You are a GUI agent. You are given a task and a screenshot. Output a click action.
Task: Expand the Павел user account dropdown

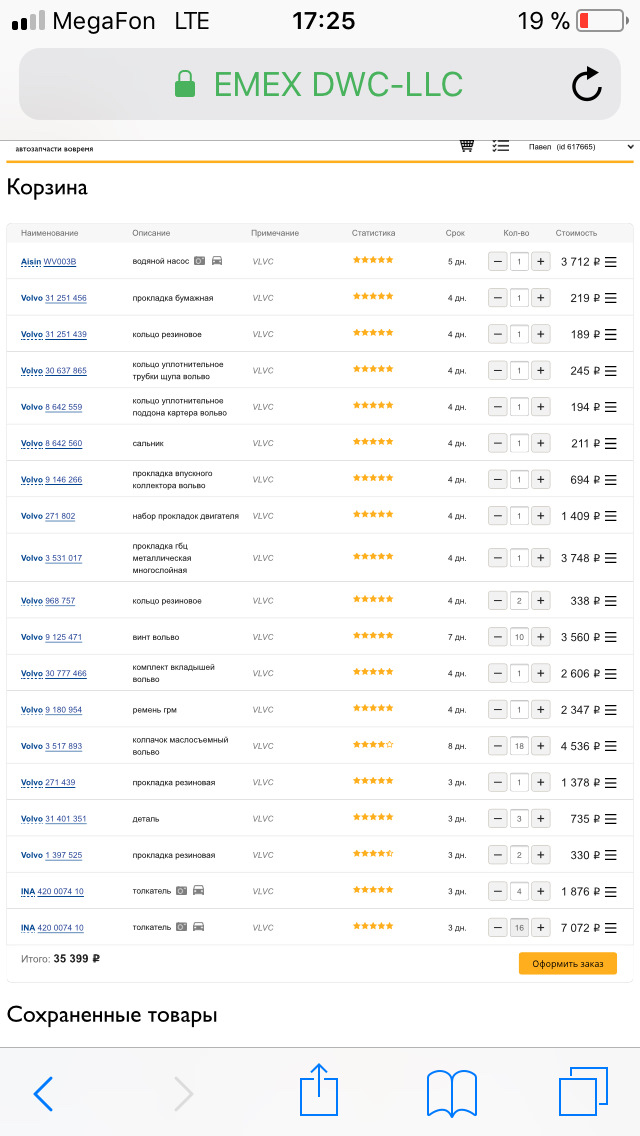pos(582,147)
